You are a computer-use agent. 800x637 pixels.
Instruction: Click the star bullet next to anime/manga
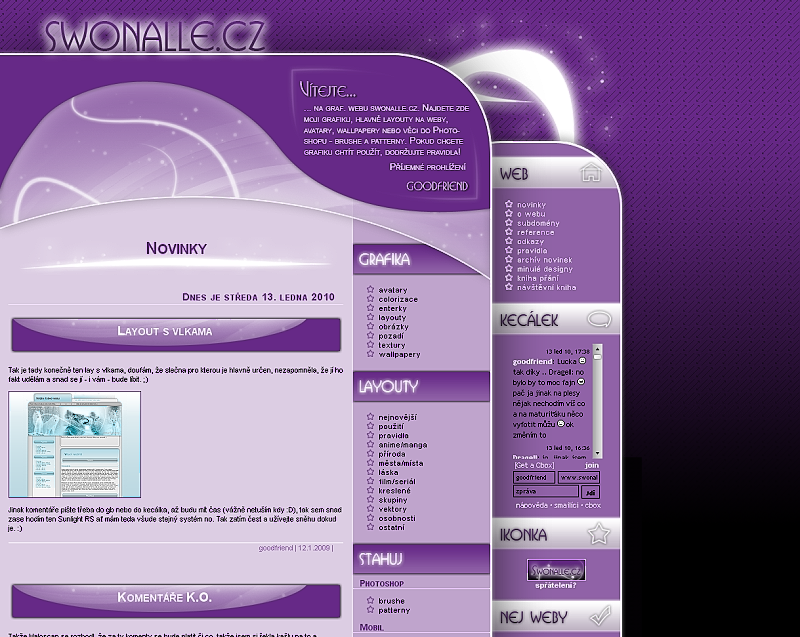tap(370, 444)
